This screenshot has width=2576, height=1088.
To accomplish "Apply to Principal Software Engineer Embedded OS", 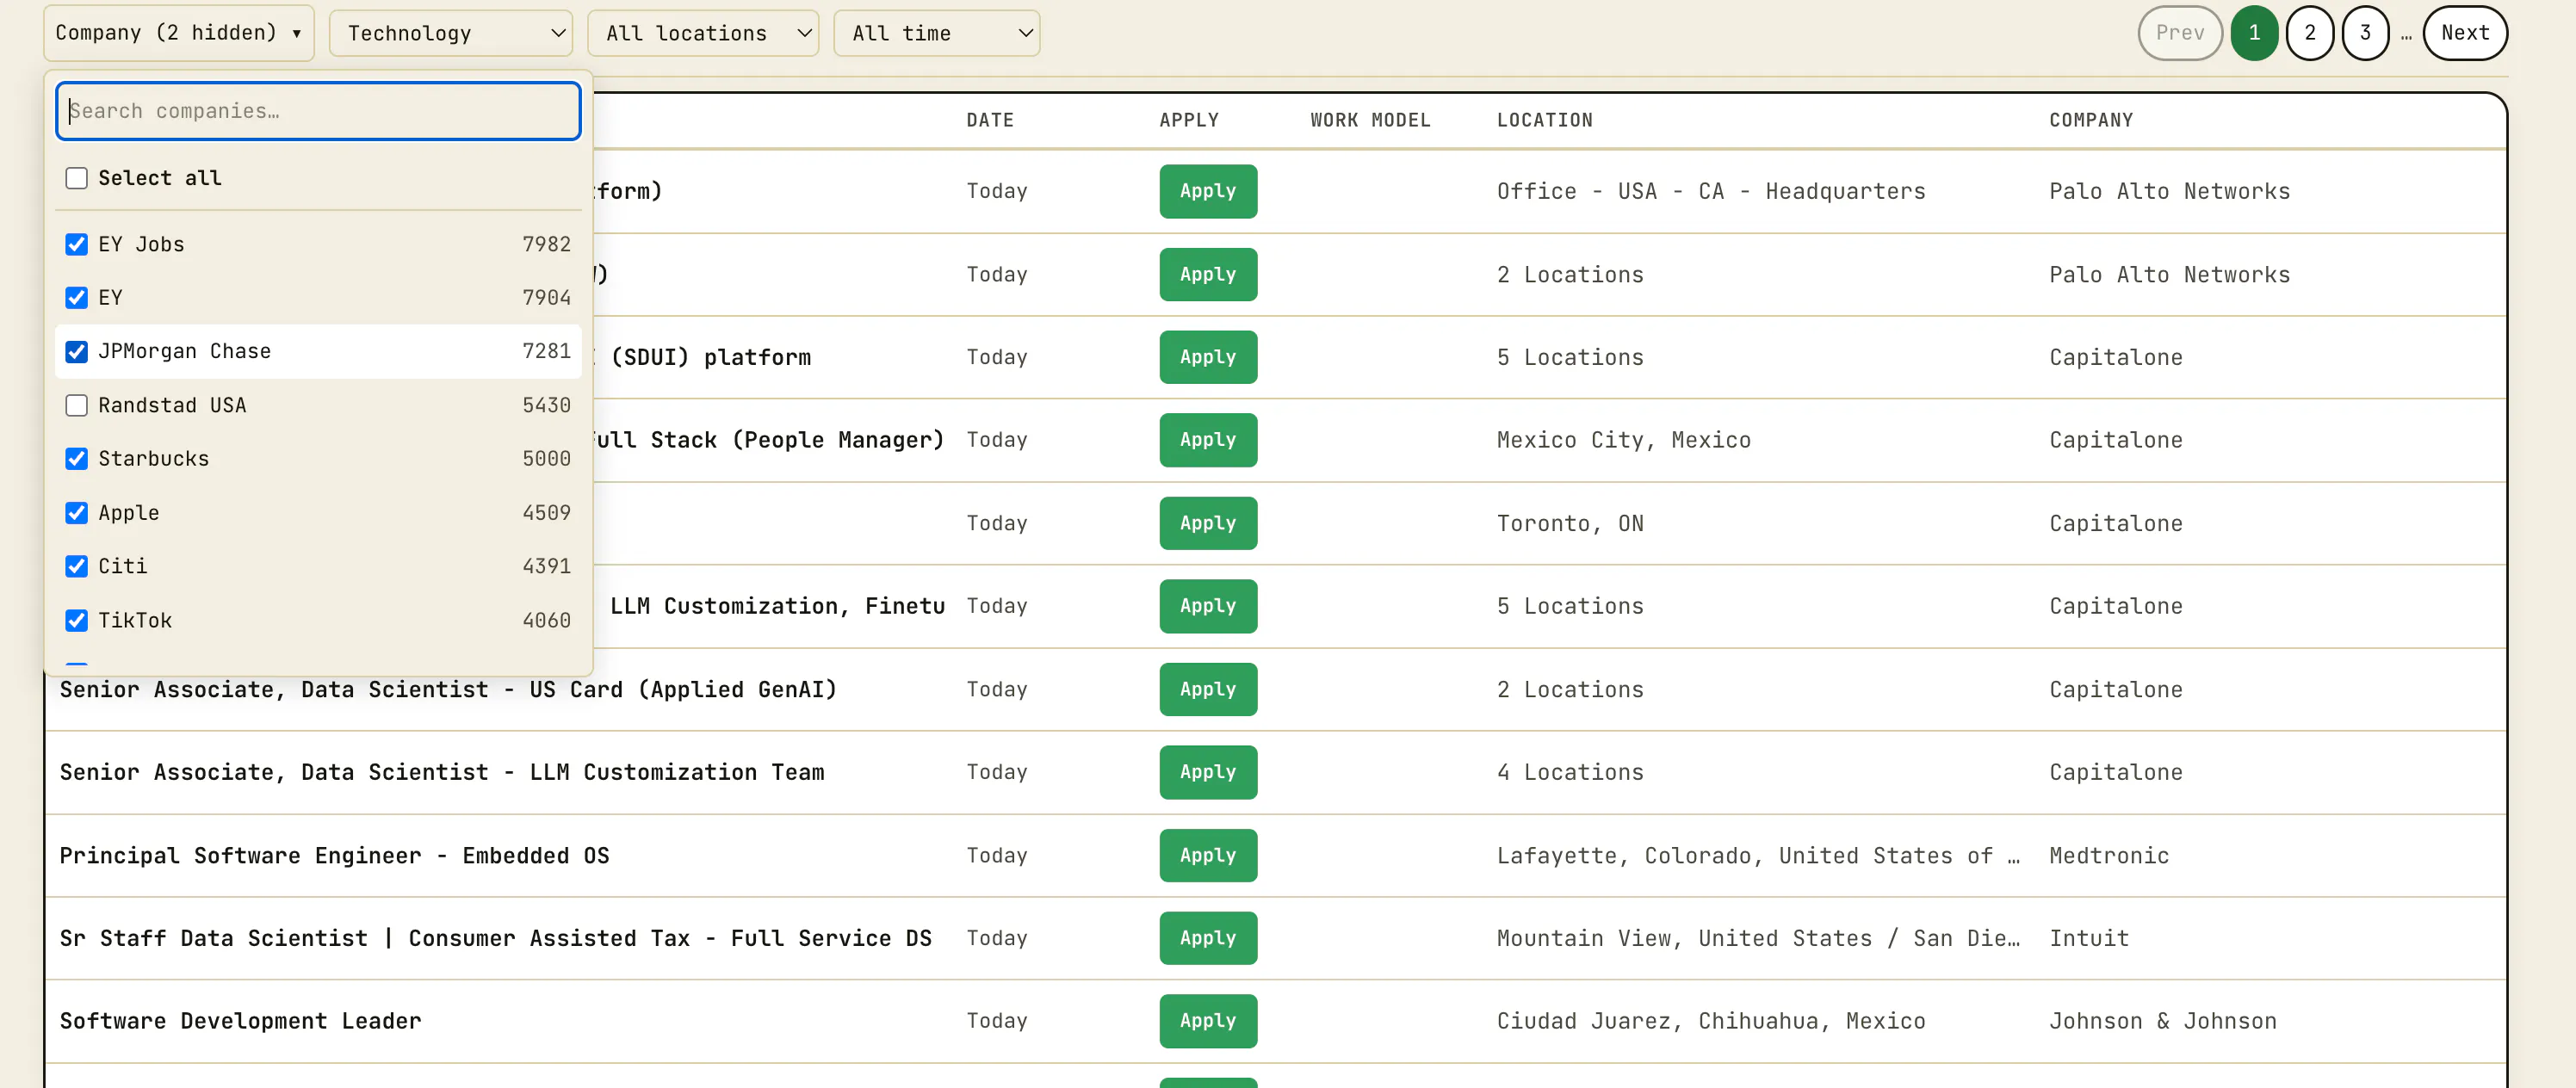I will tap(1208, 855).
